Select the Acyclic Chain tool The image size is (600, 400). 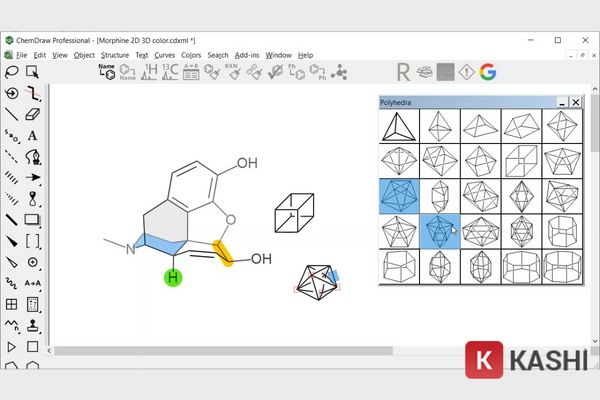(x=11, y=325)
